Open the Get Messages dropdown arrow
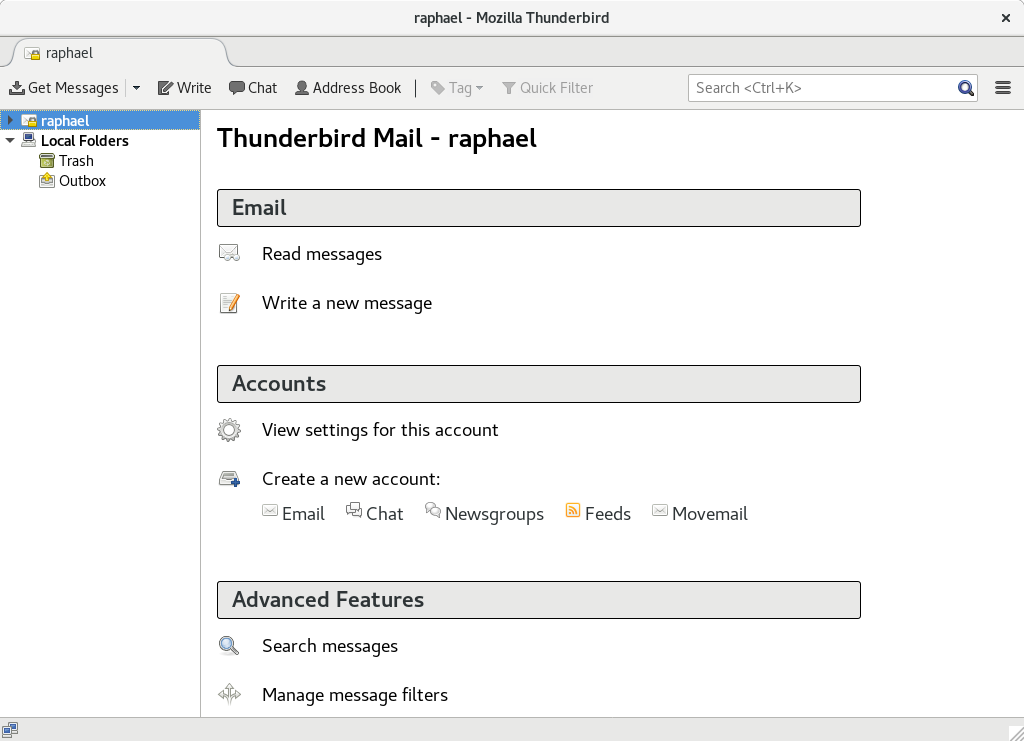 [136, 87]
